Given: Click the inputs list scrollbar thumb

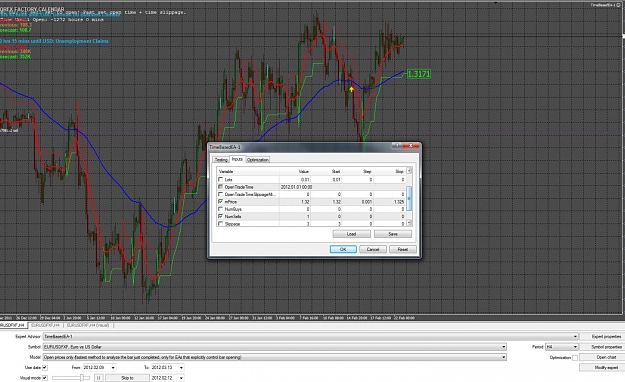Looking at the screenshot, I should tap(409, 198).
